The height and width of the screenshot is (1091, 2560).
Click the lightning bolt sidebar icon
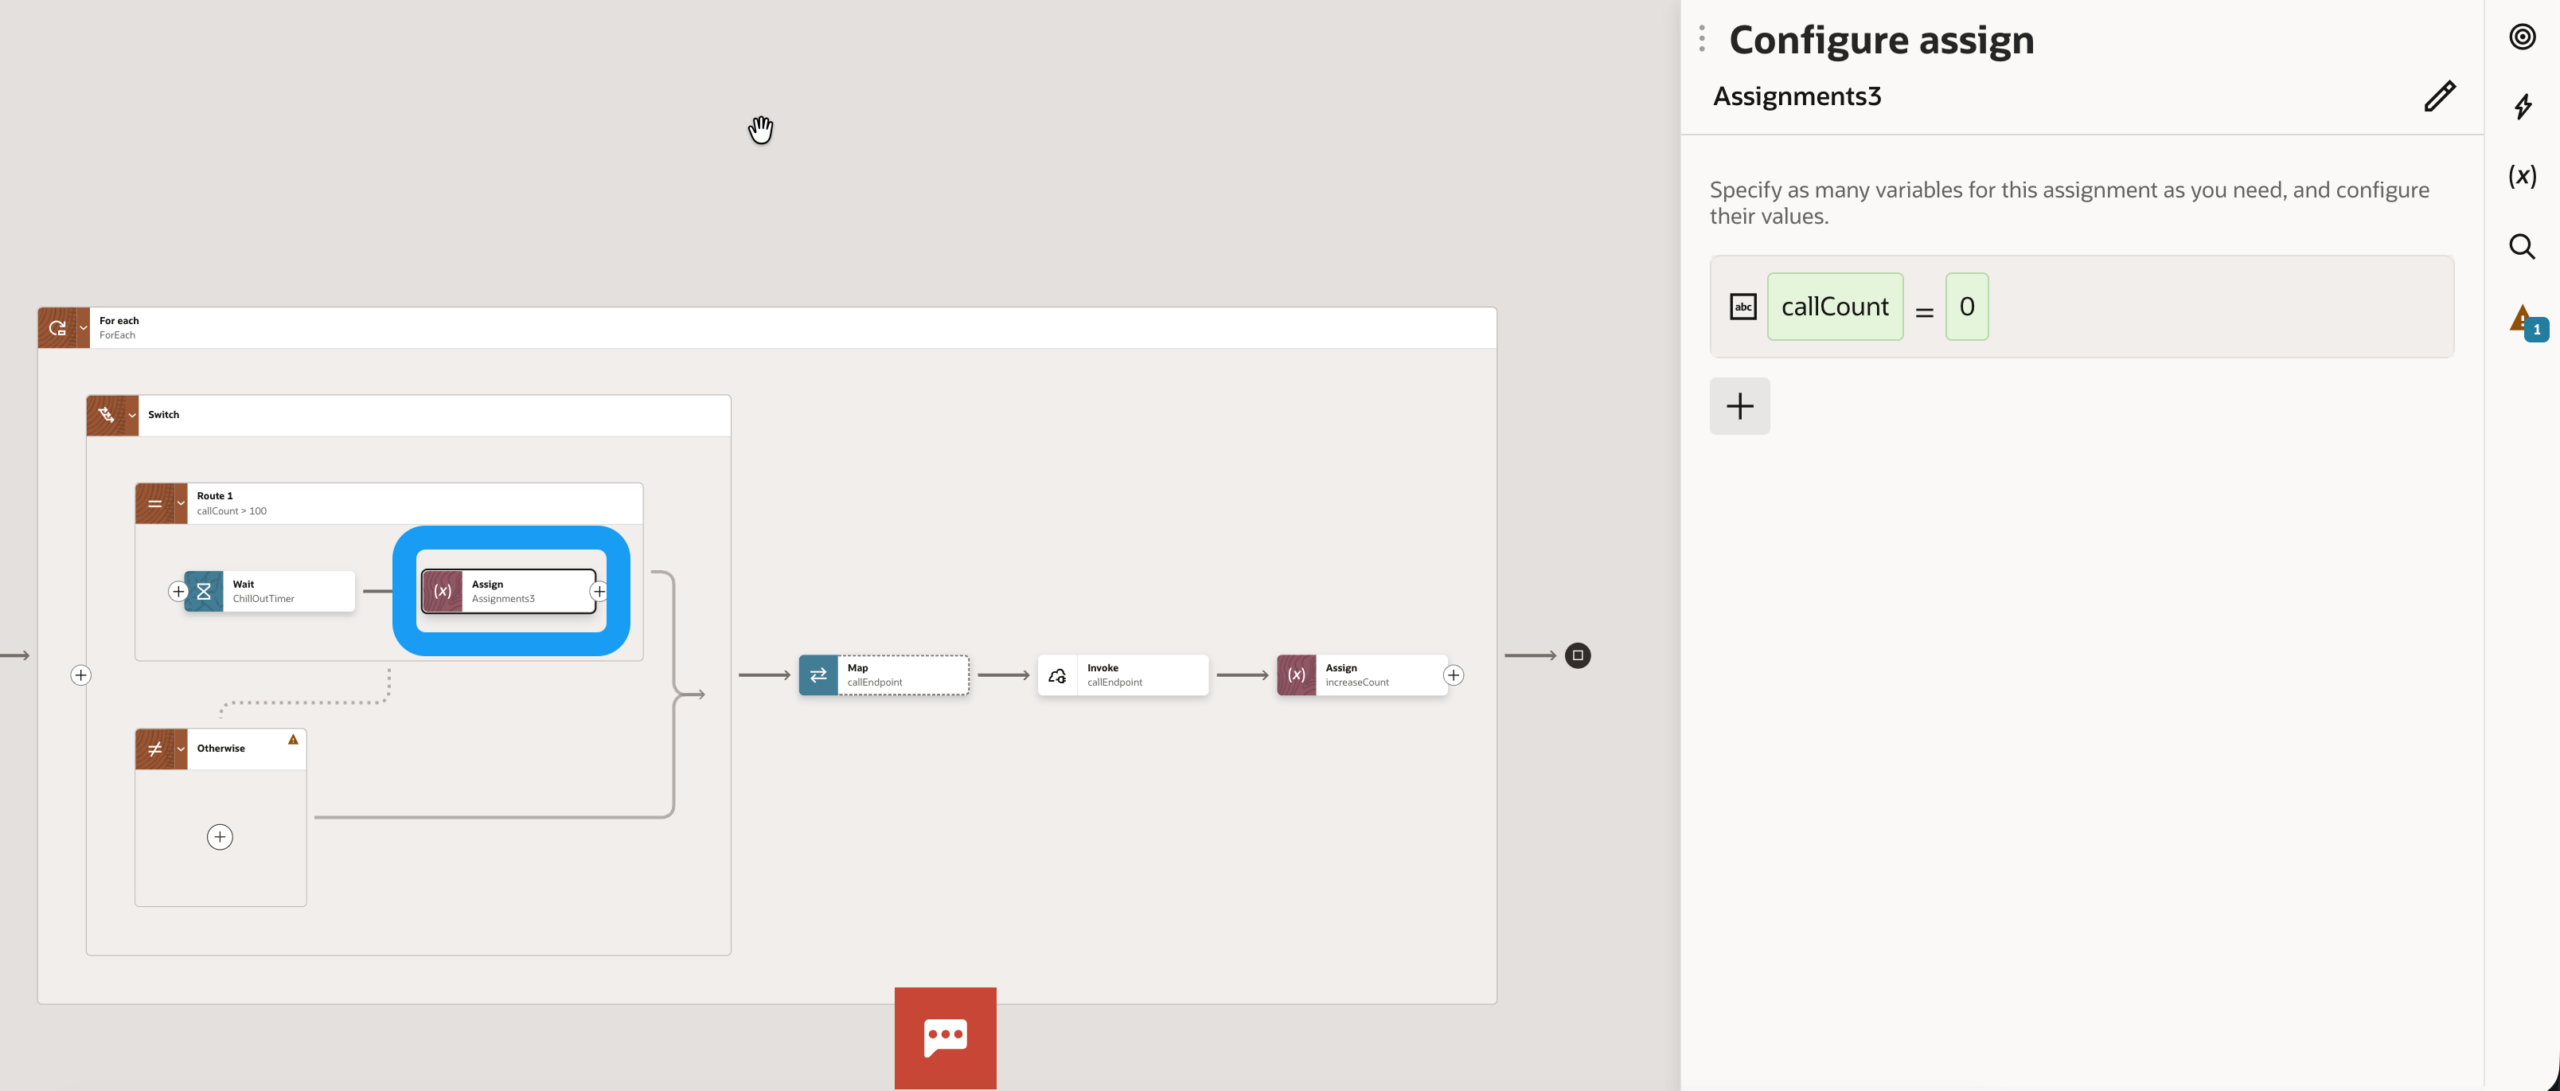[x=2523, y=107]
